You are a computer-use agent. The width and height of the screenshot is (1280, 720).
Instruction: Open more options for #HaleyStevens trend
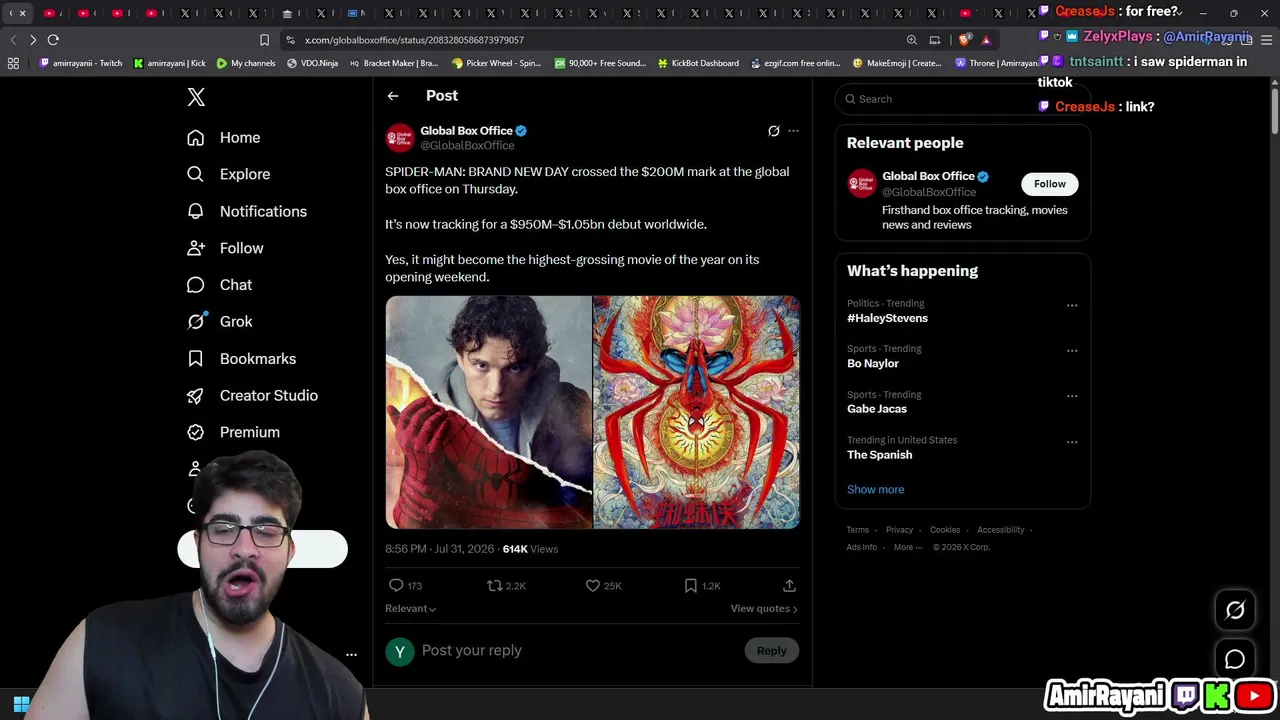(1072, 305)
